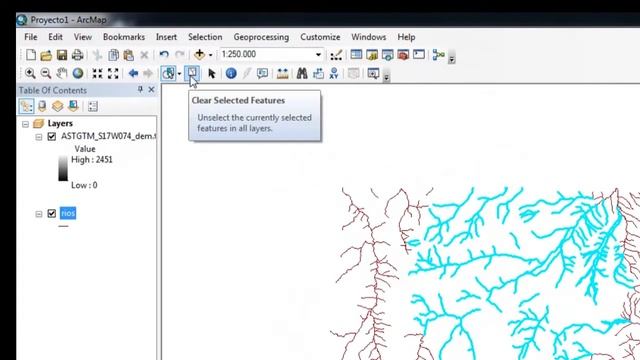Paste from the clipboard
Viewport: 640px width, 360px height.
pyautogui.click(x=129, y=55)
